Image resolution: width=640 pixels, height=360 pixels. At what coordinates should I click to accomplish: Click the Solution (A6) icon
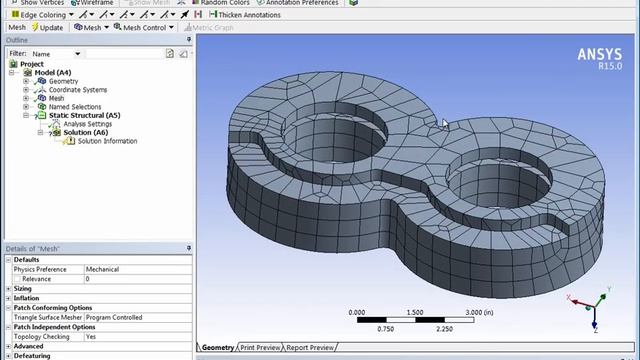click(56, 133)
